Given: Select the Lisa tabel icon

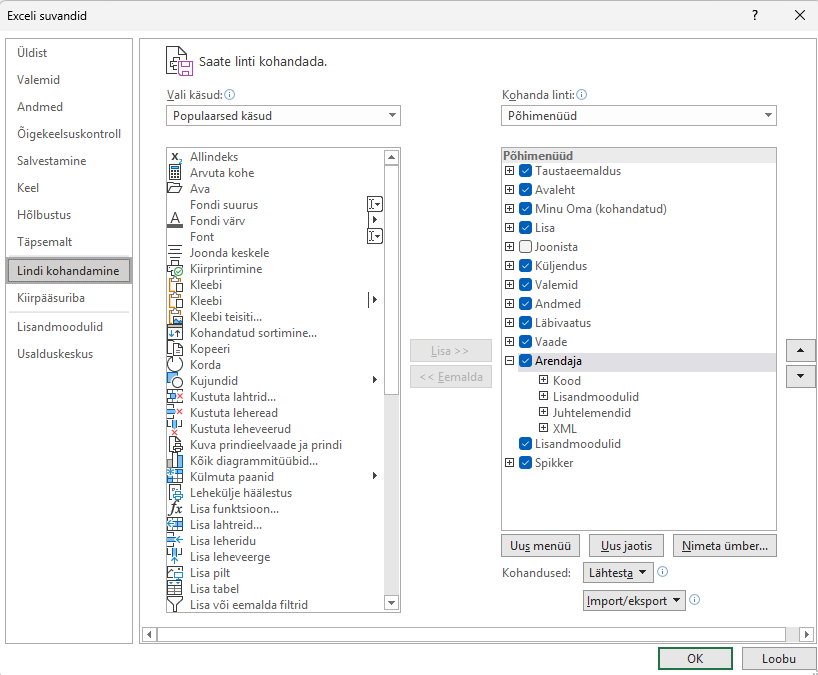Looking at the screenshot, I should (174, 589).
